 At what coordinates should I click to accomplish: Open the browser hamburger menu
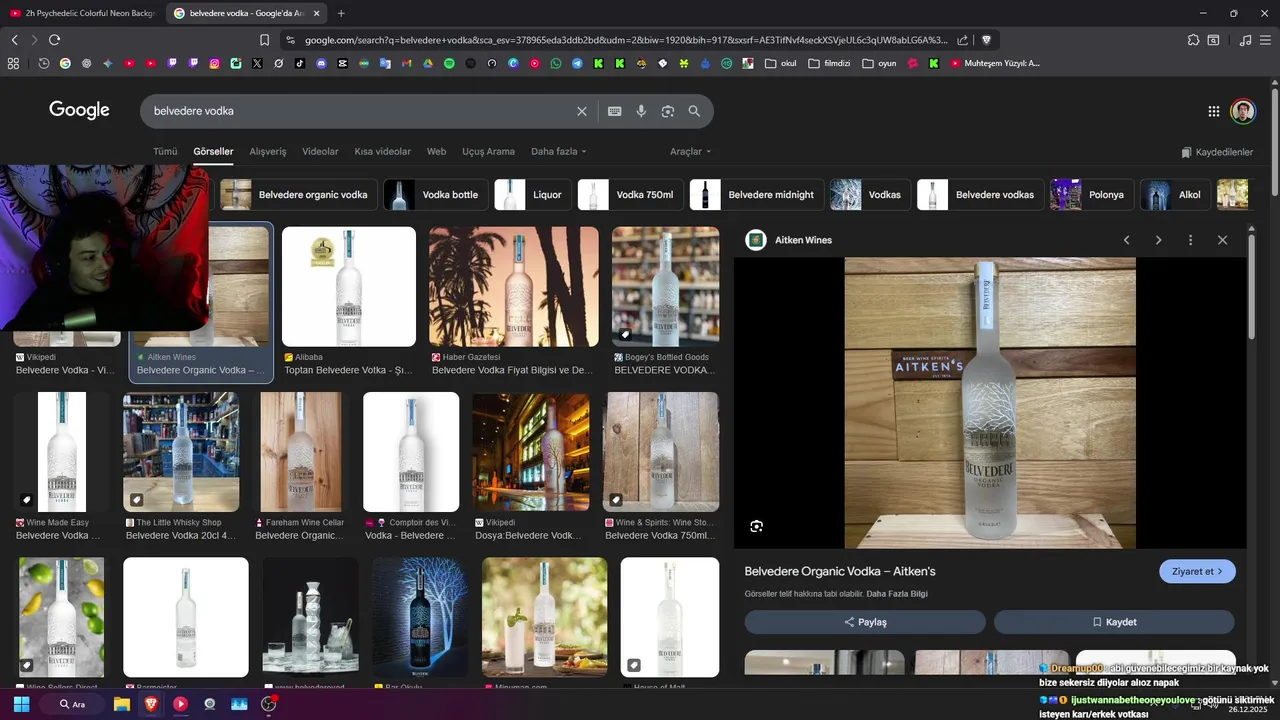[x=1266, y=40]
